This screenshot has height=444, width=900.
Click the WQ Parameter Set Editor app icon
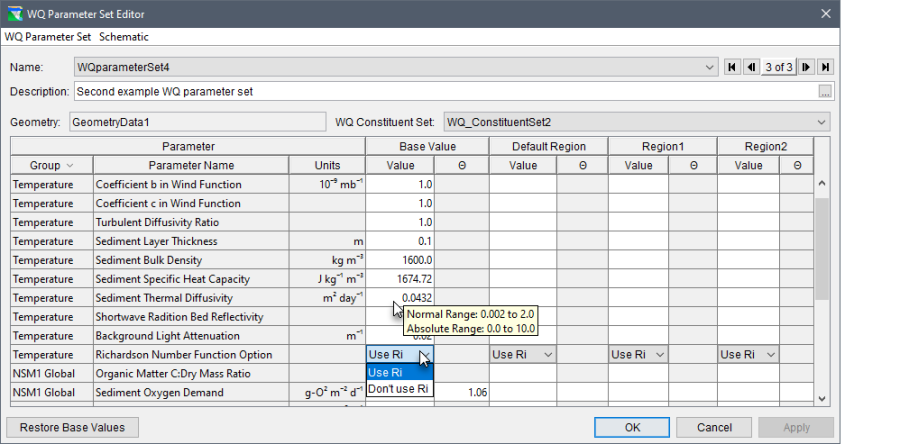15,14
